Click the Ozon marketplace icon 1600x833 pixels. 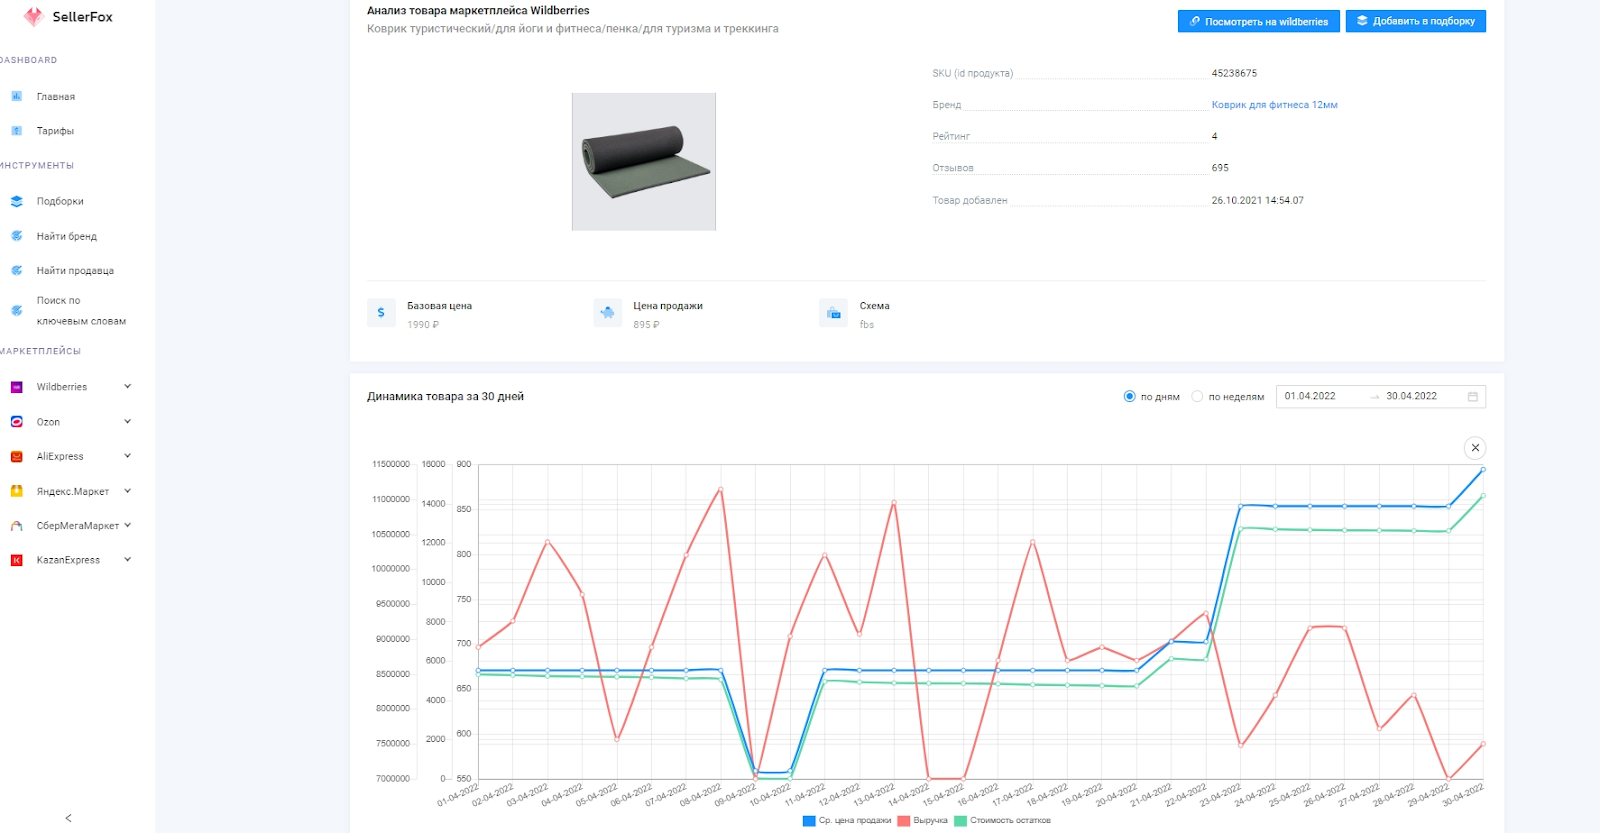[16, 422]
